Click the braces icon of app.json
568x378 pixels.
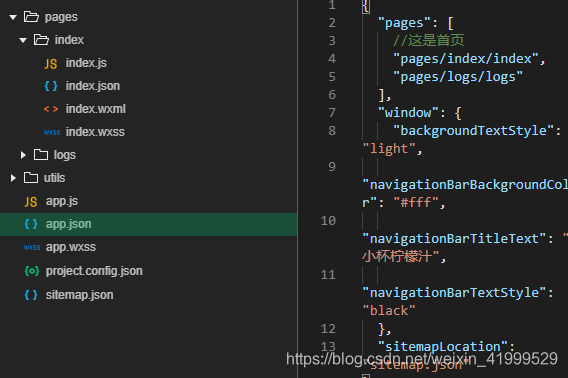click(31, 224)
